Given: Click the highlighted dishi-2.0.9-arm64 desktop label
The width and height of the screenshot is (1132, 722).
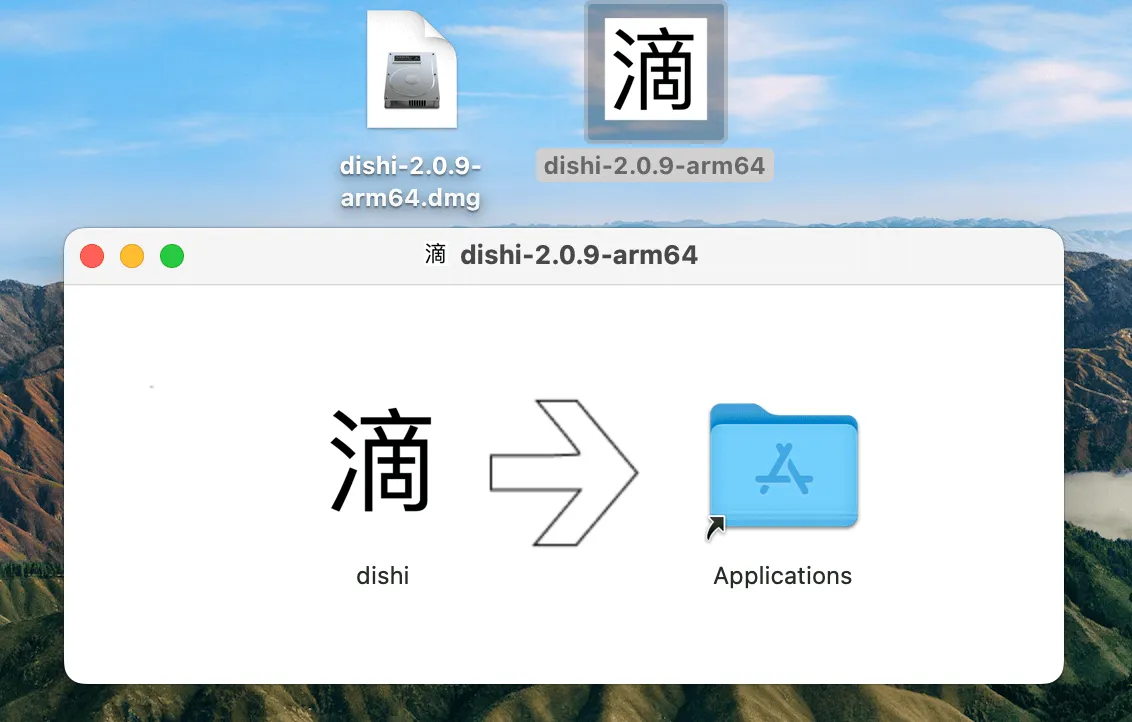Looking at the screenshot, I should [x=654, y=165].
